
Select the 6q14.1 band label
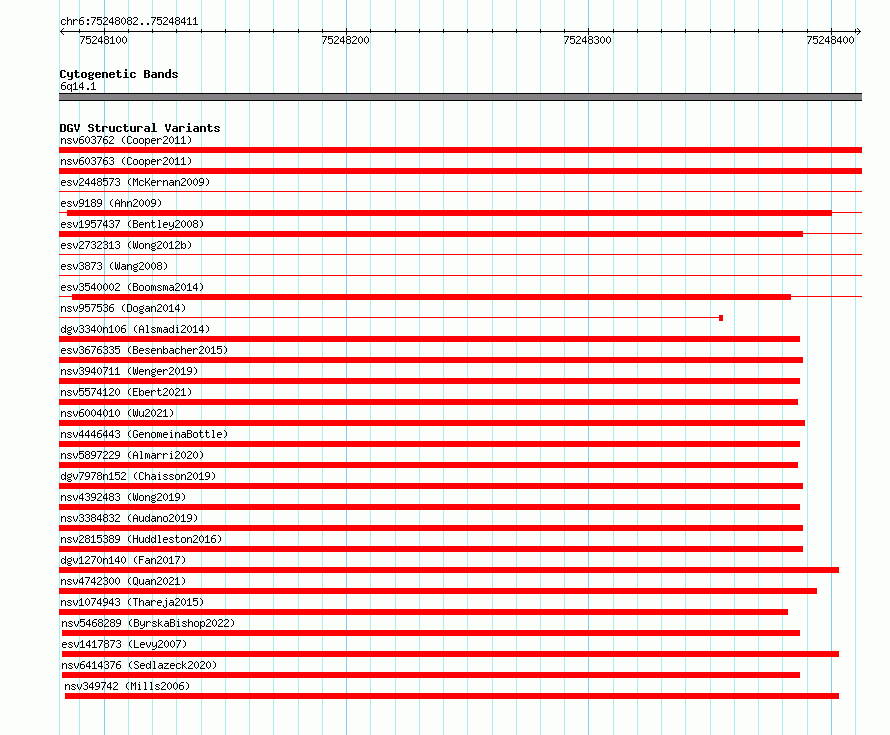pos(78,86)
